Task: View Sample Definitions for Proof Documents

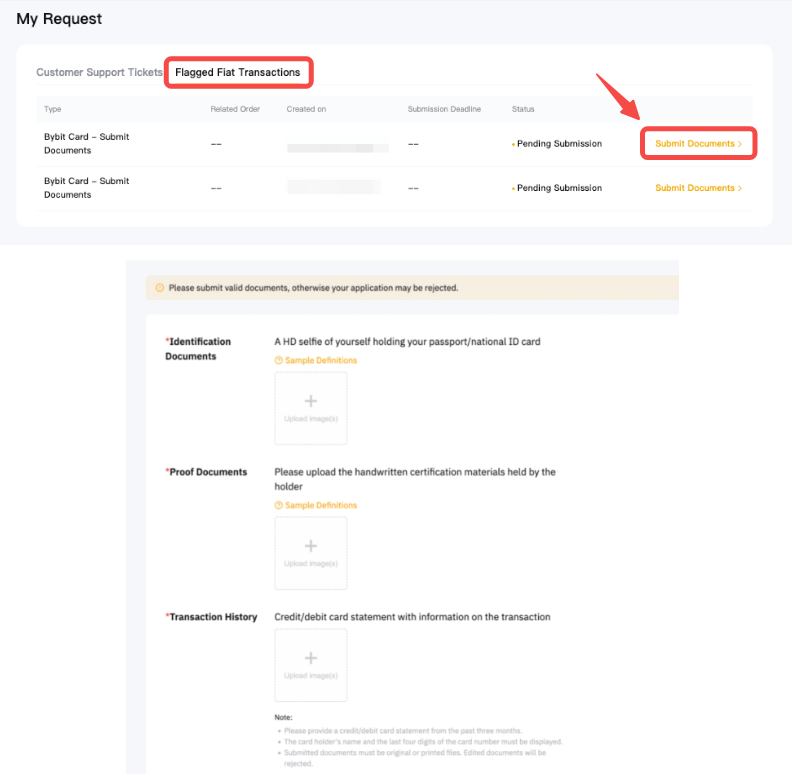Action: pyautogui.click(x=320, y=505)
